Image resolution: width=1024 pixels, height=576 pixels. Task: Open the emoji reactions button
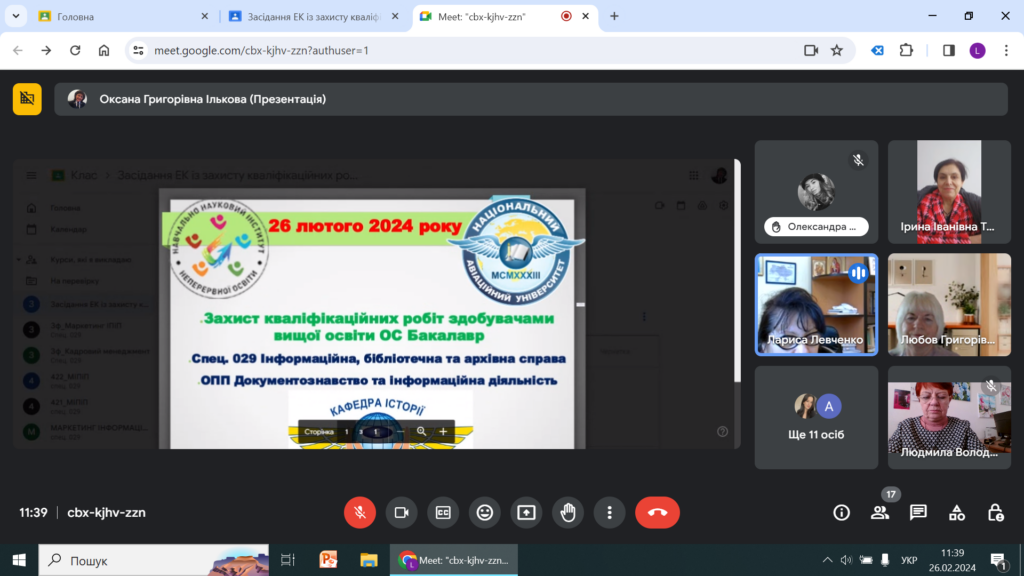[x=485, y=512]
